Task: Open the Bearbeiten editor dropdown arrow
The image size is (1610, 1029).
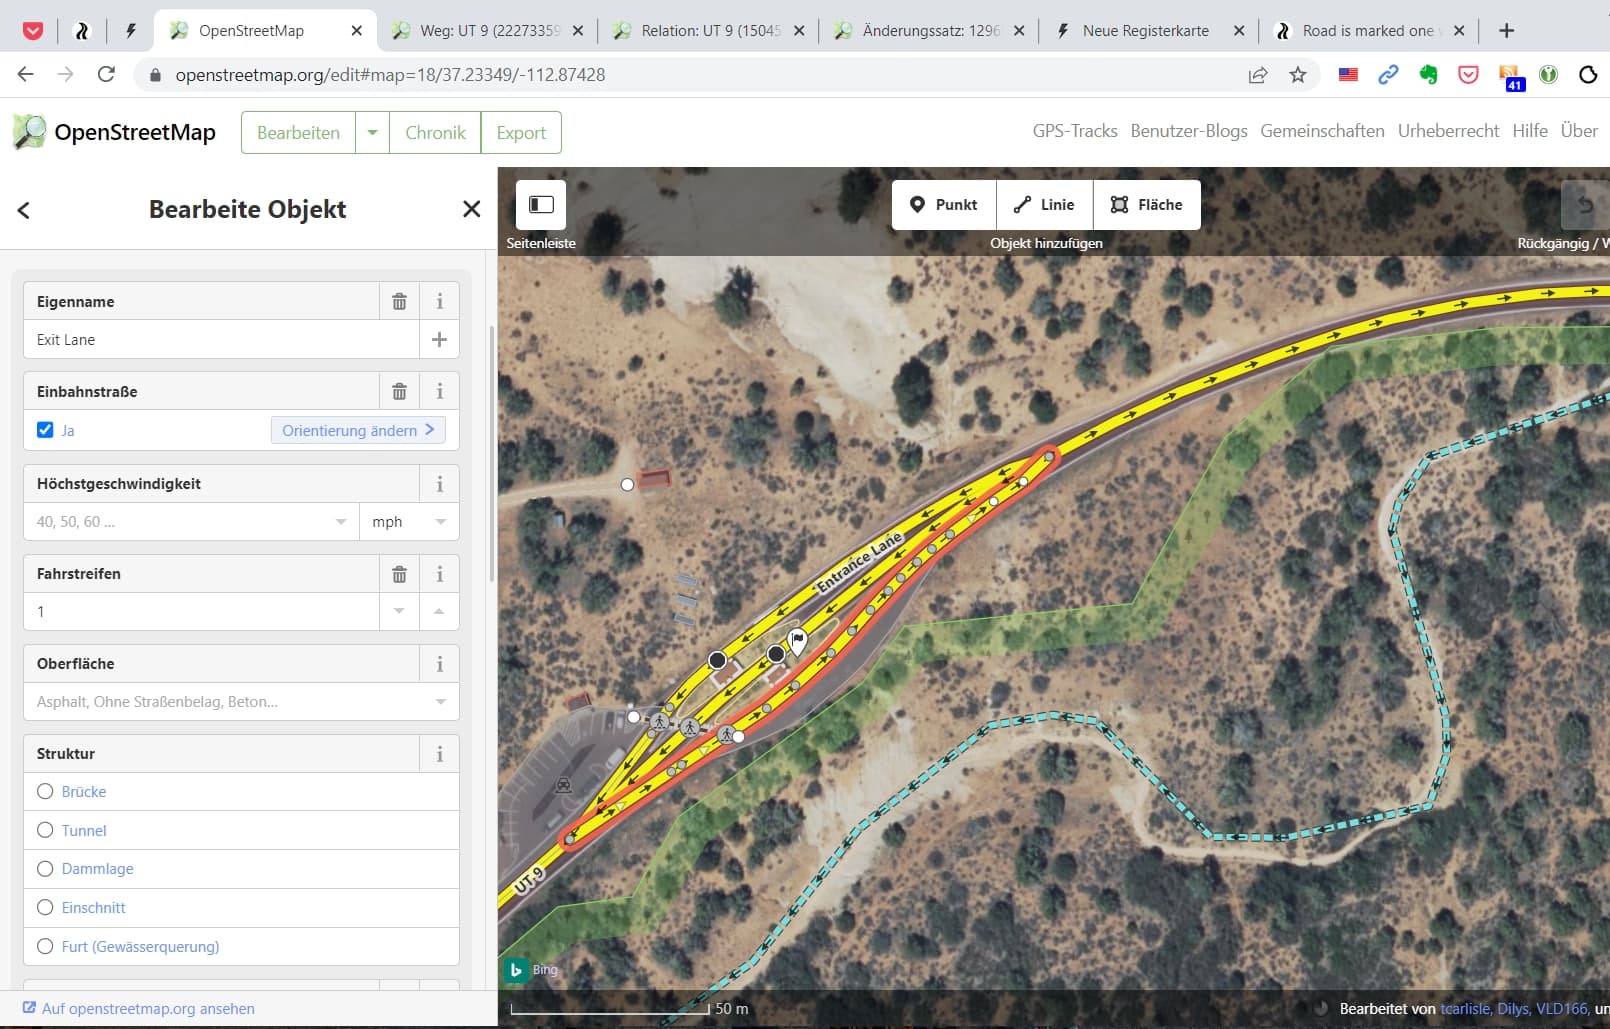Action: coord(372,133)
